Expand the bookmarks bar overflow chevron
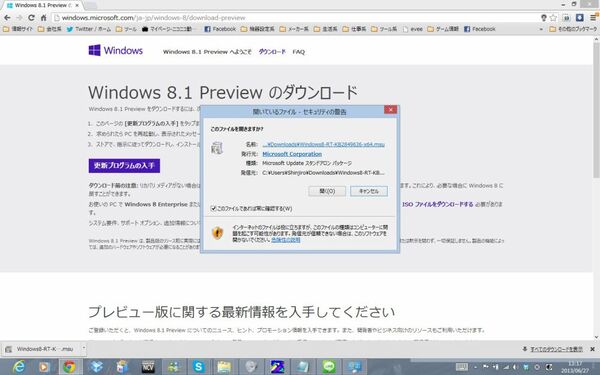 pos(541,29)
